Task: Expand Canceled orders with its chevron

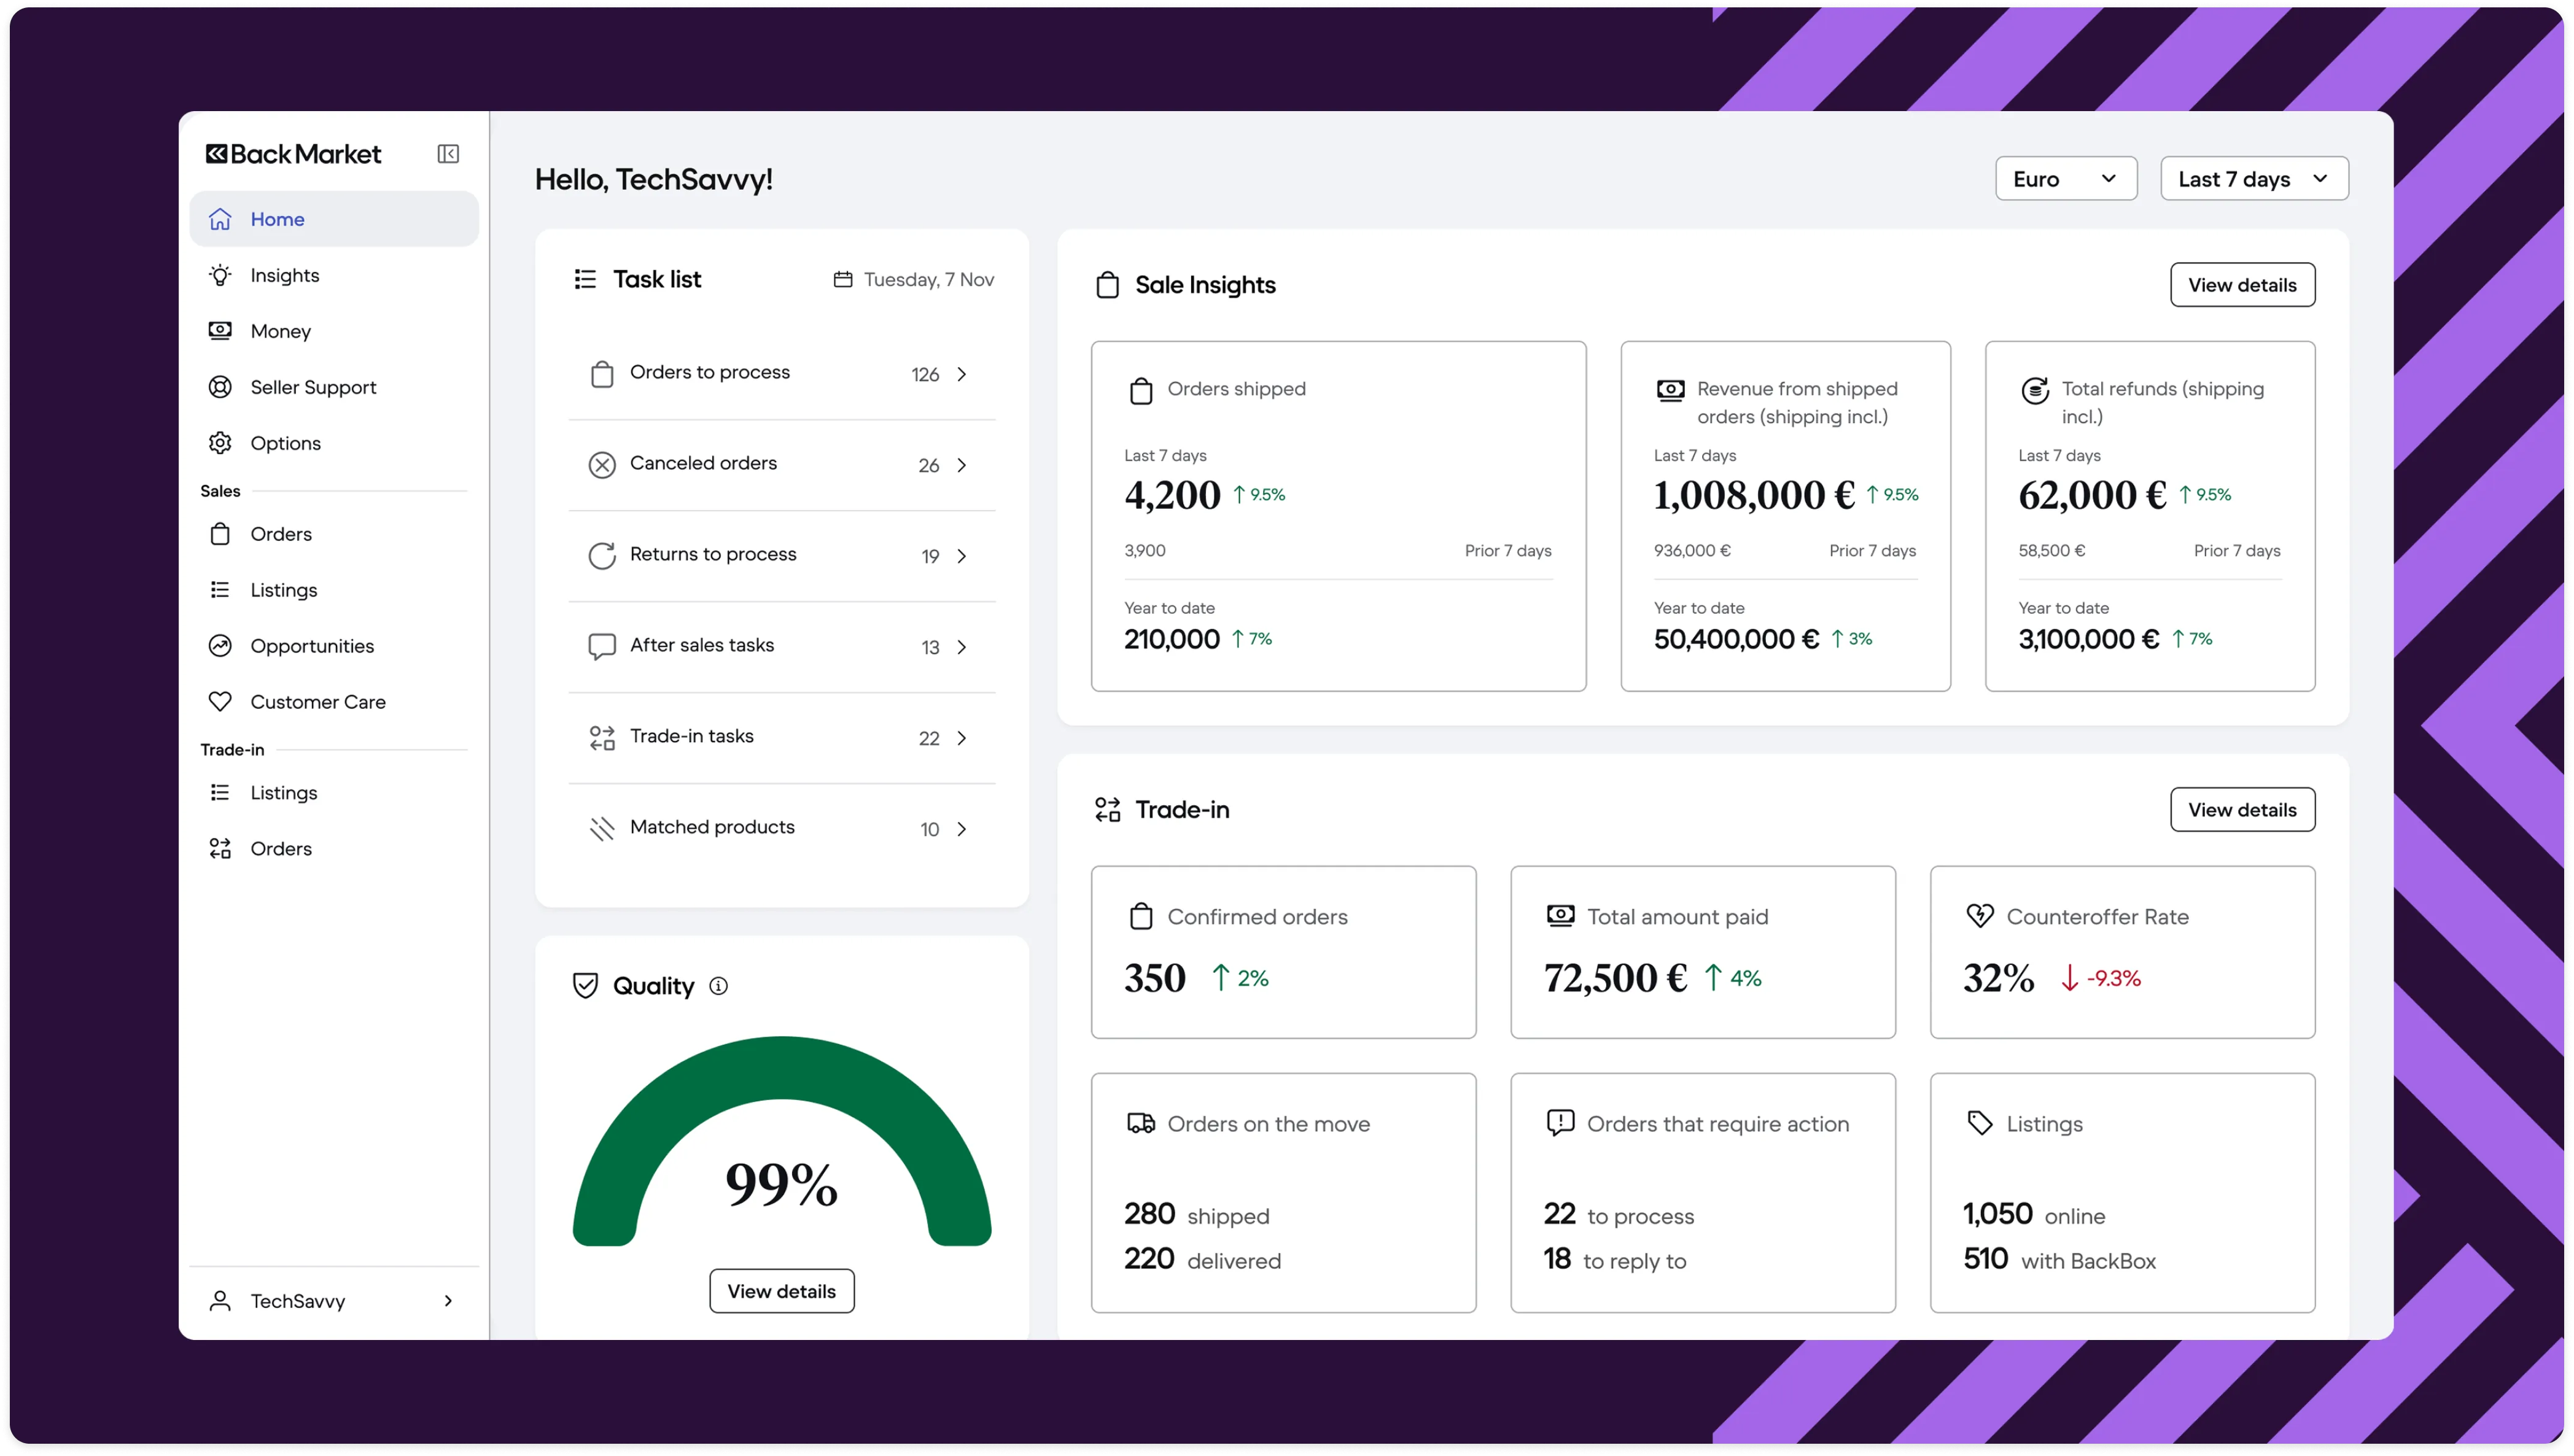Action: point(962,465)
